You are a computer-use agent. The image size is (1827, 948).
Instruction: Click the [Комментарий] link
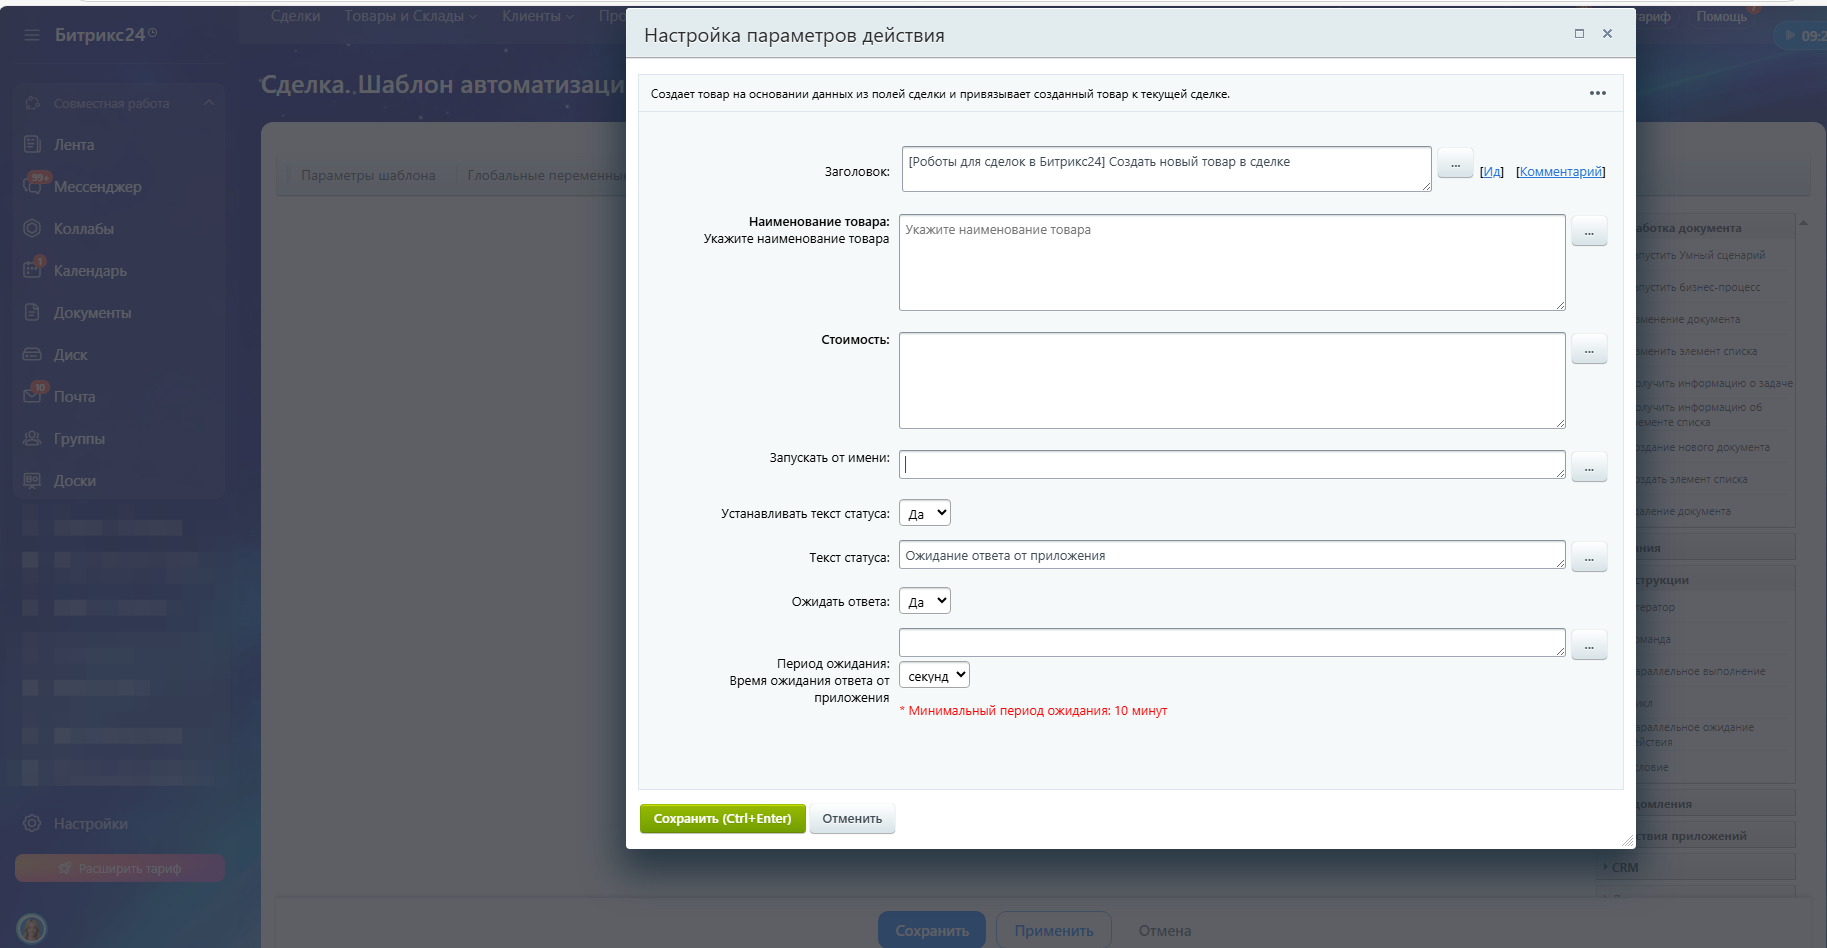(x=1560, y=172)
